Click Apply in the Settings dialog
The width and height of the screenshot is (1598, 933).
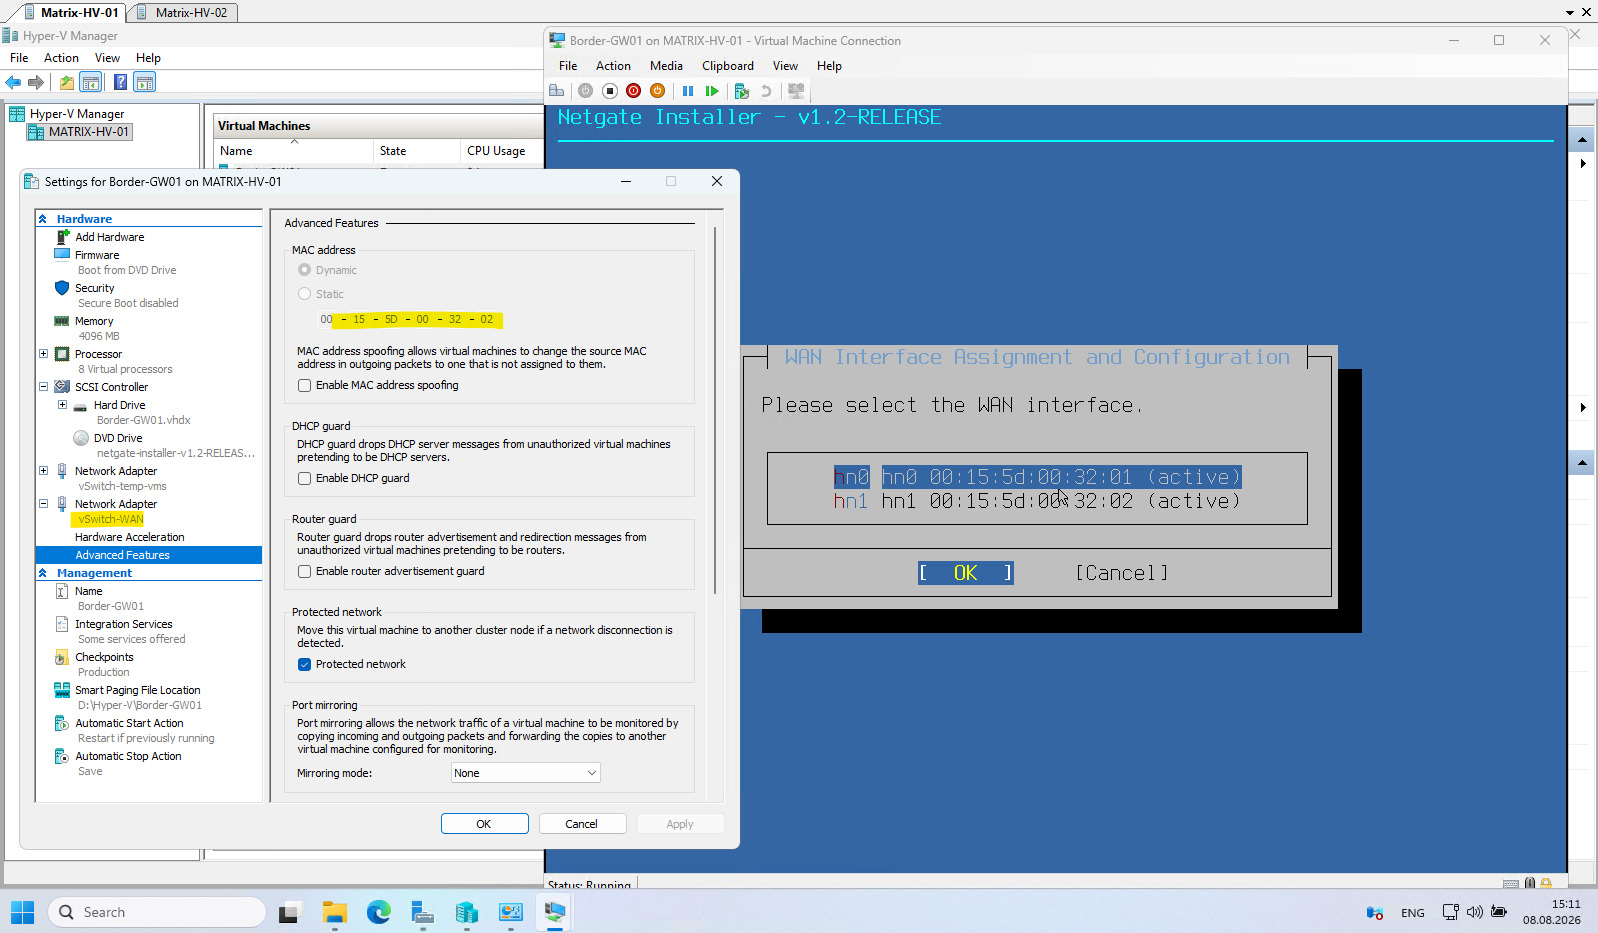[680, 824]
